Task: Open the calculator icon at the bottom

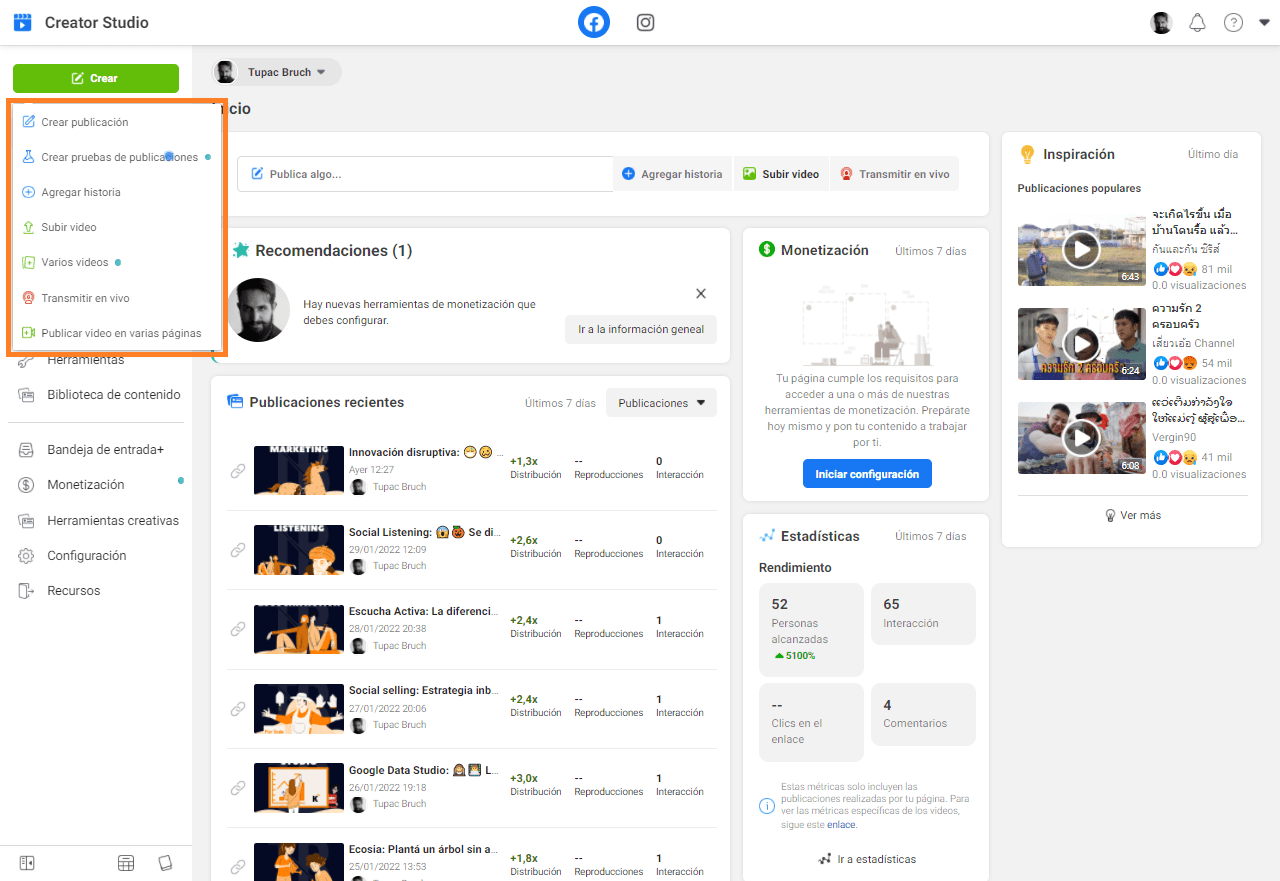Action: 126,862
